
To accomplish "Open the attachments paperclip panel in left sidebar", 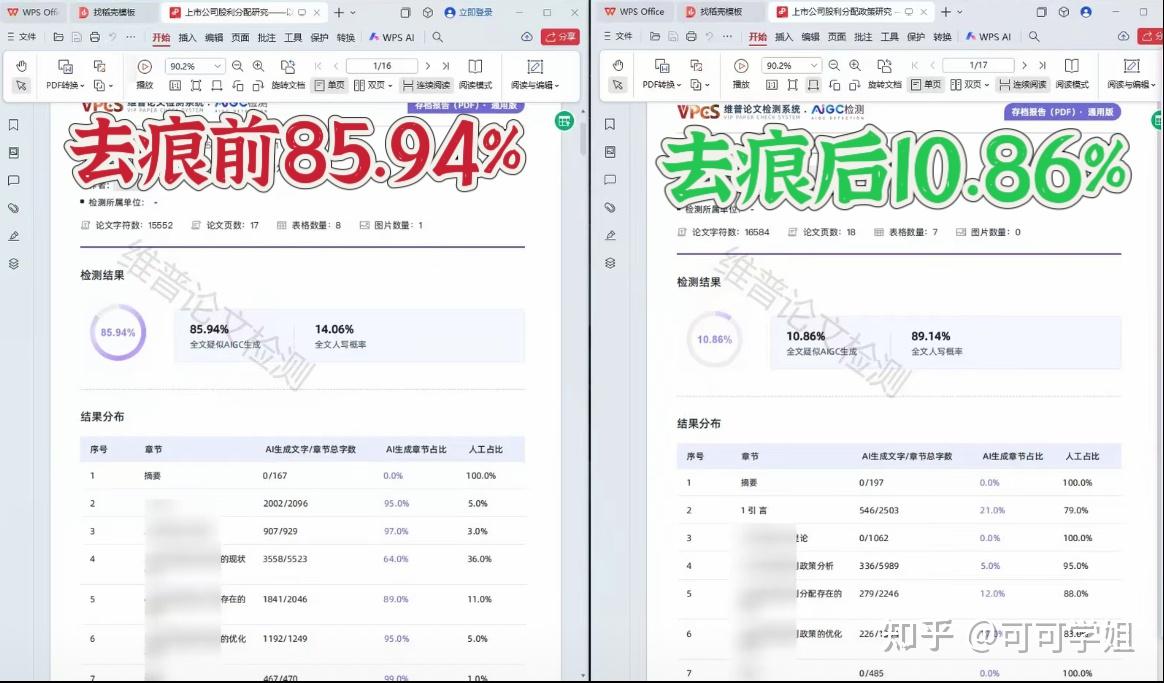I will pyautogui.click(x=13, y=209).
